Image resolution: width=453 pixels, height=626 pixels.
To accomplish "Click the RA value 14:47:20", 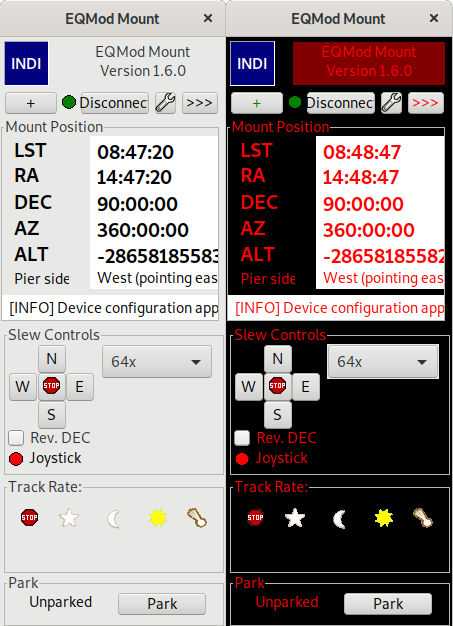I will click(135, 177).
